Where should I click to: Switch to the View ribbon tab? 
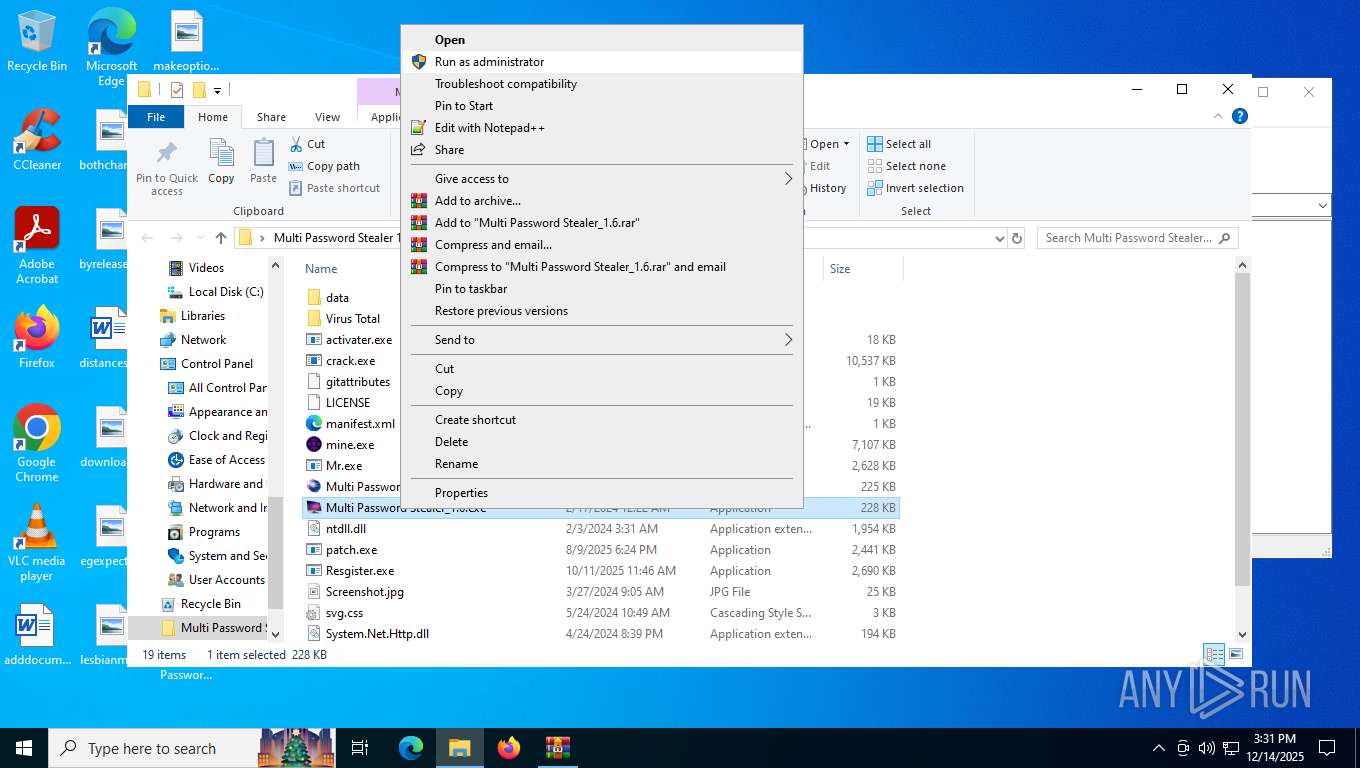click(x=327, y=117)
